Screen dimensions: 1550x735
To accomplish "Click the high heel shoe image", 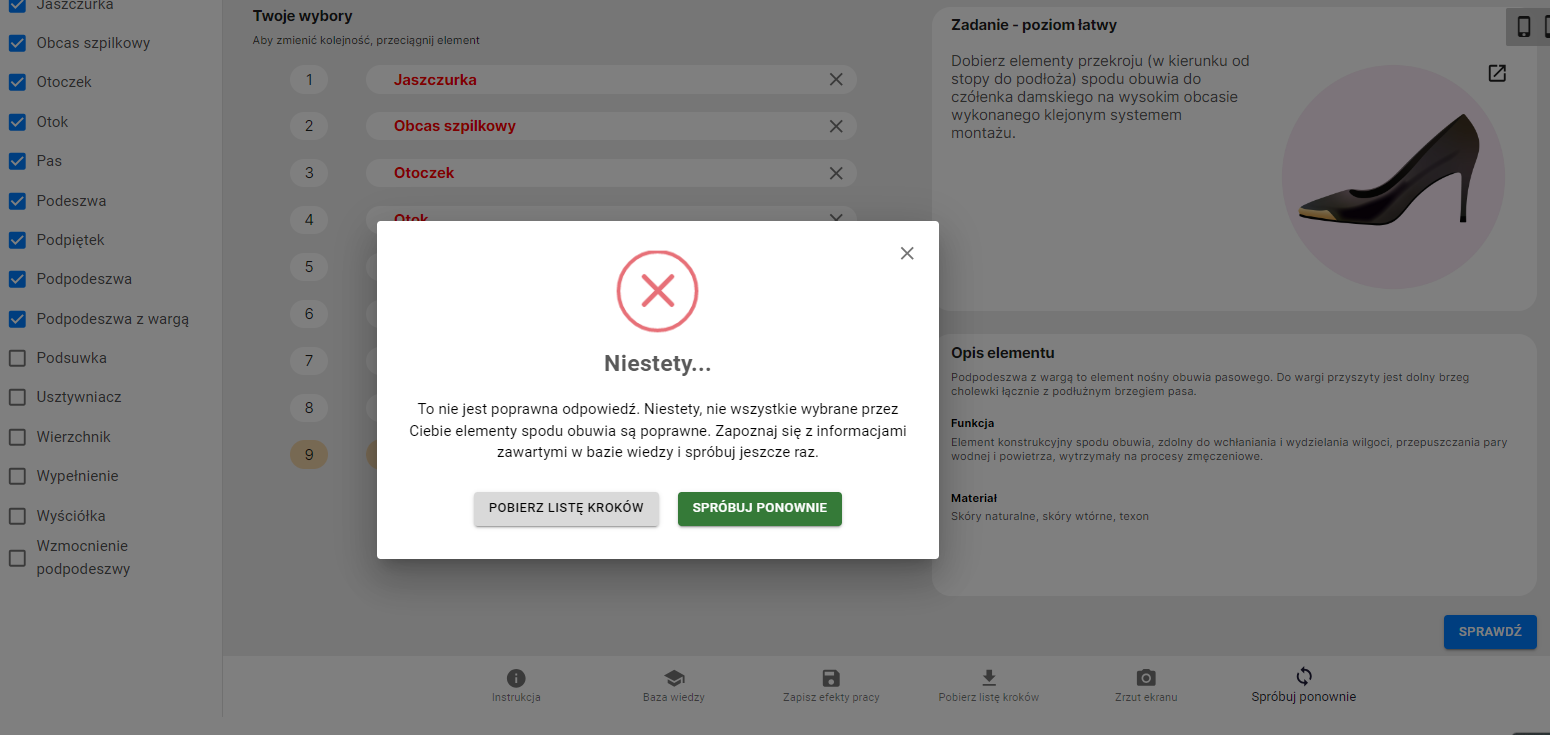I will pyautogui.click(x=1393, y=171).
